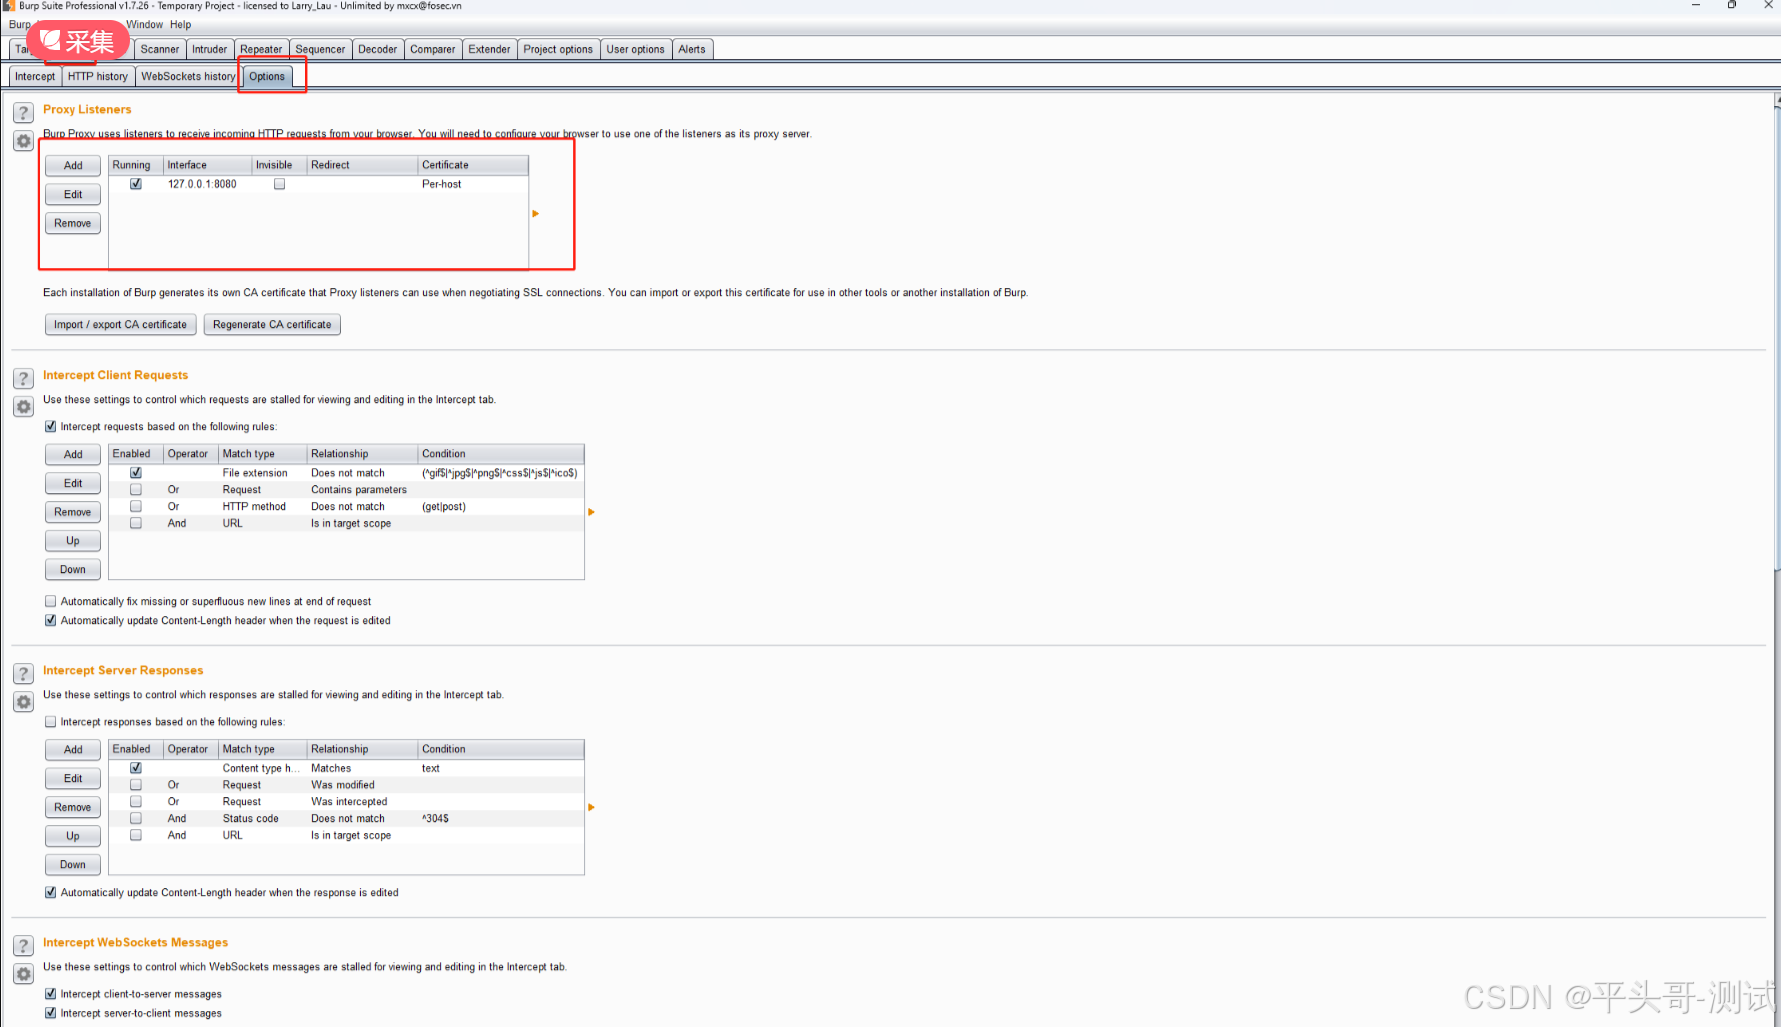Viewport: 1781px width, 1027px height.
Task: Open gear options for Intercept Client Requests
Action: click(23, 407)
